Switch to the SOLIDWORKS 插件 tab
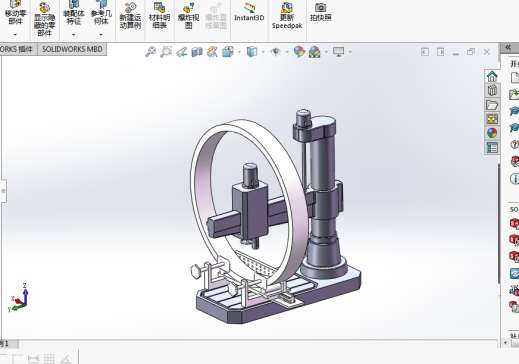The width and height of the screenshot is (519, 364). point(17,49)
